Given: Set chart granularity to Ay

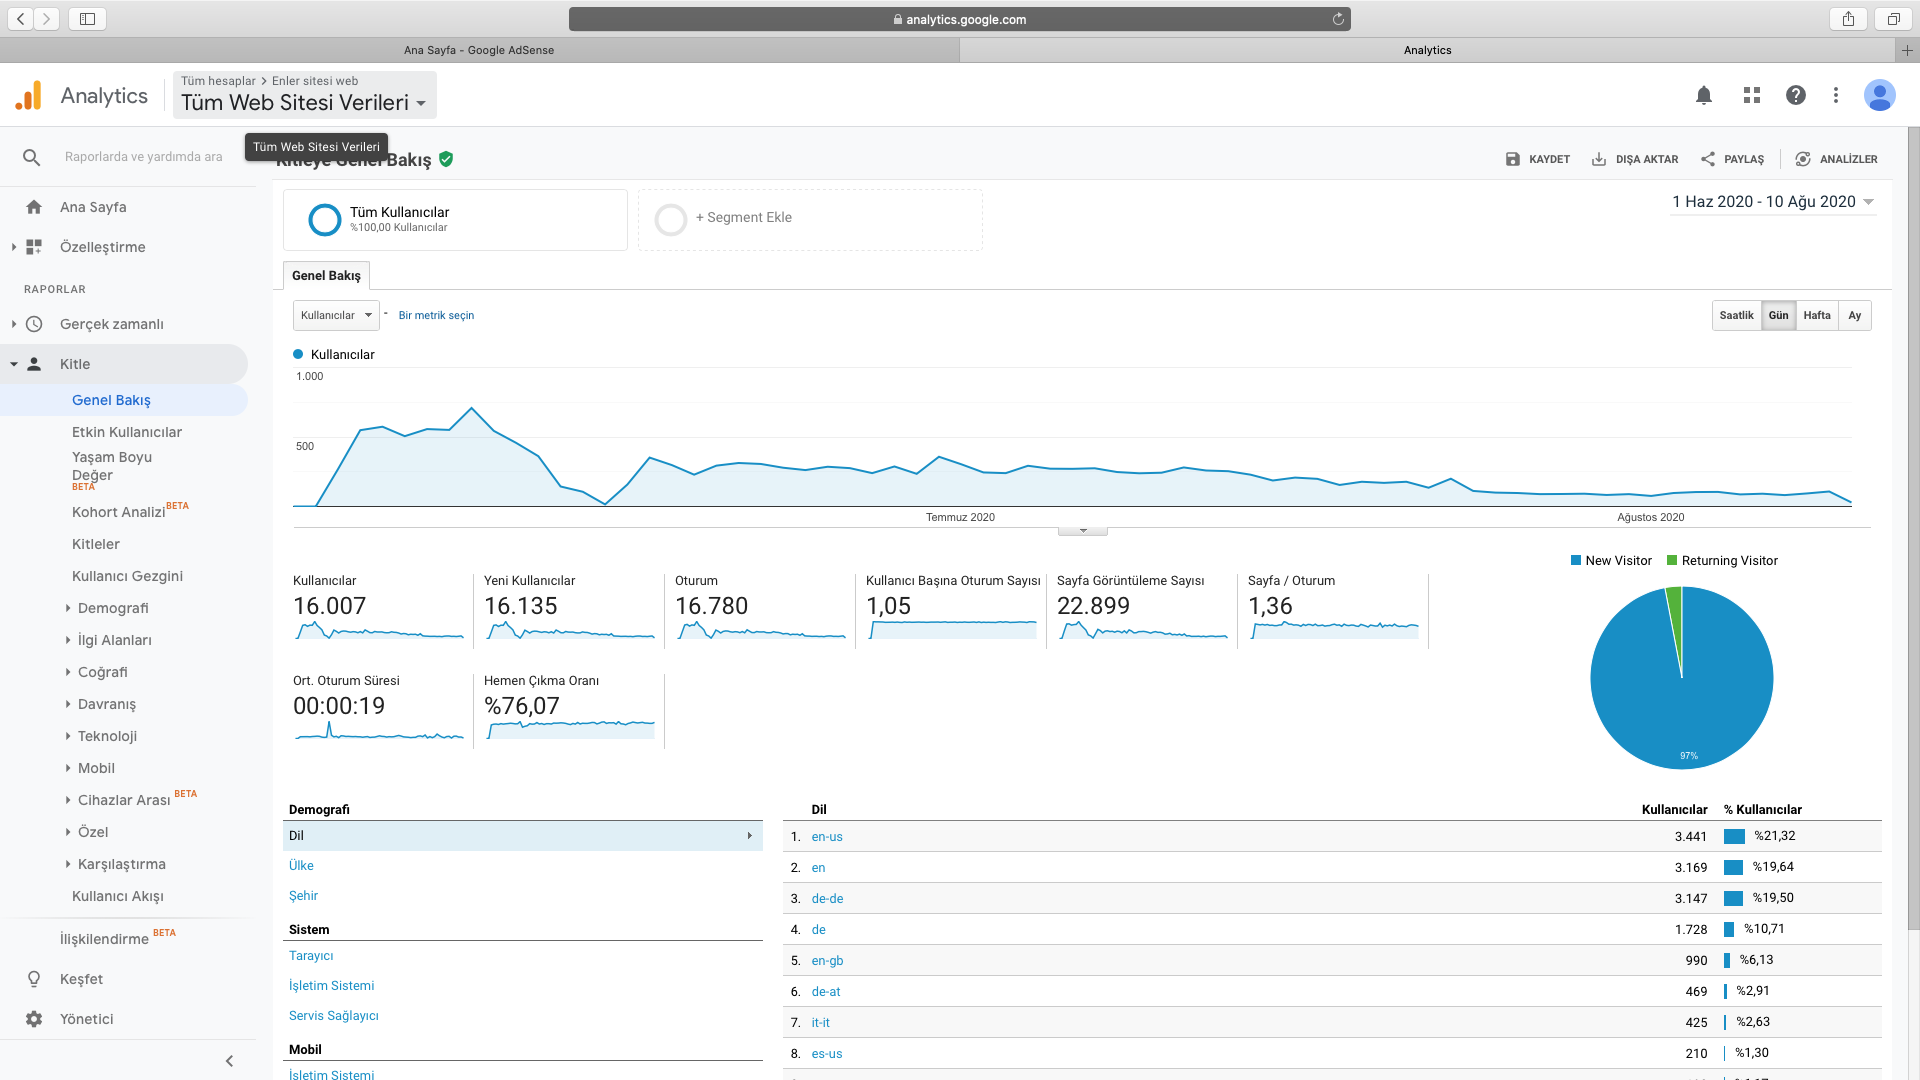Looking at the screenshot, I should pos(1854,315).
